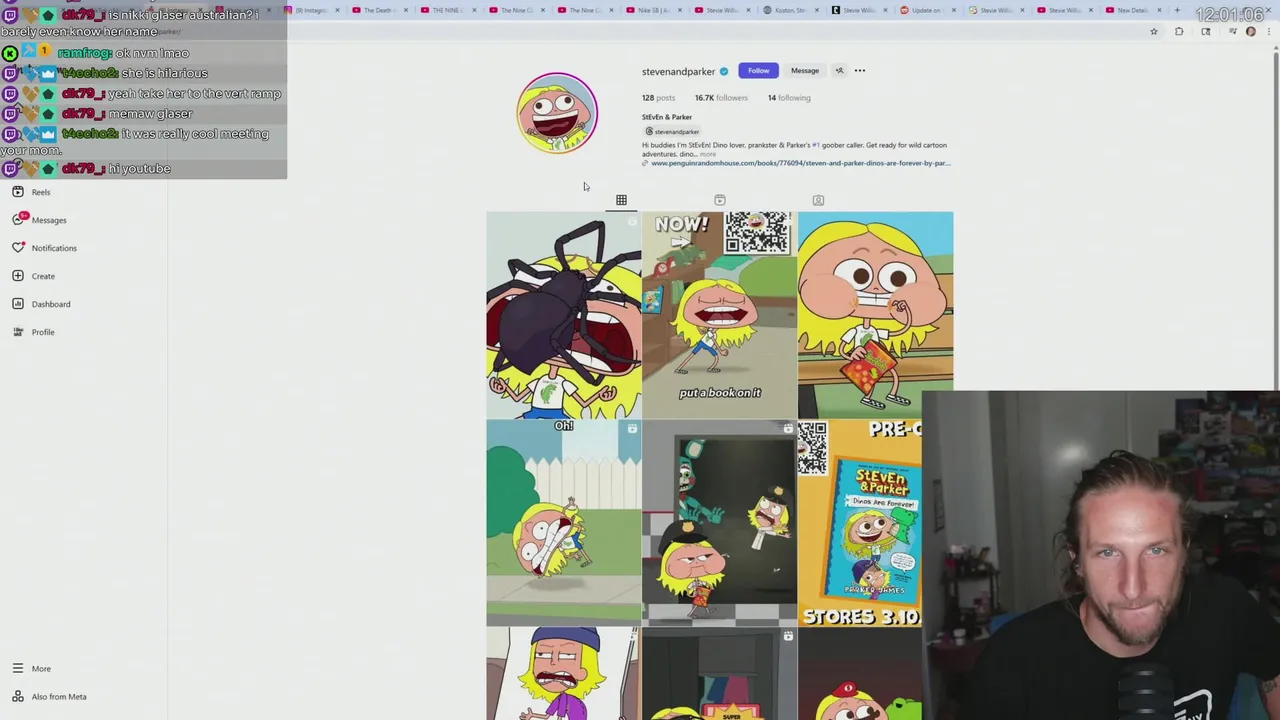Open the stevenandparker Threads link
The height and width of the screenshot is (720, 1280).
672,132
